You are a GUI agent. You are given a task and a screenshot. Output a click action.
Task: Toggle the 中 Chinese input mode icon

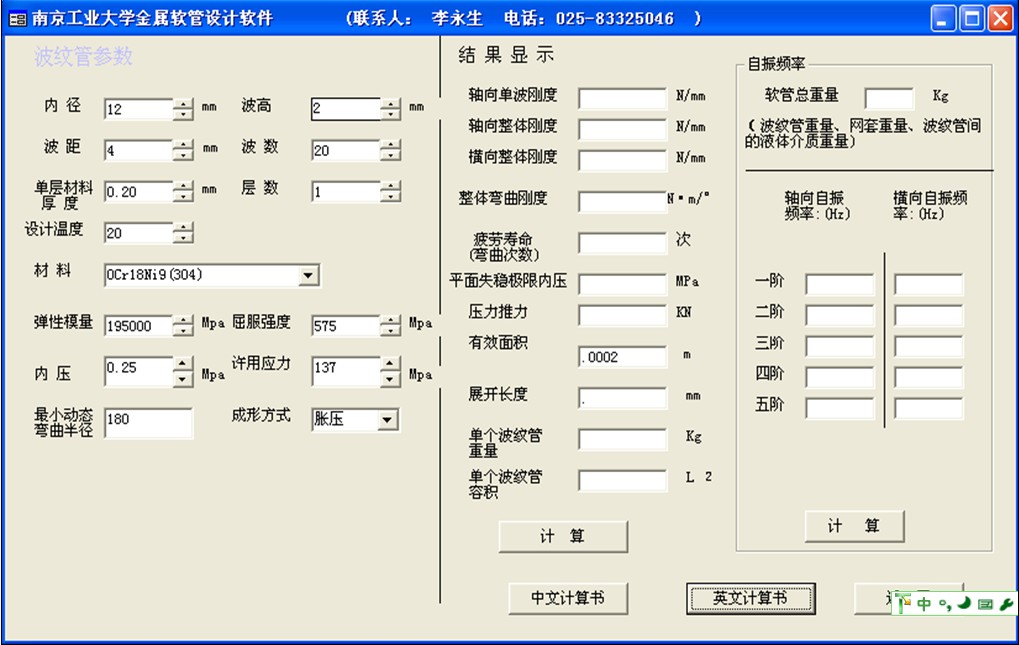pos(924,604)
